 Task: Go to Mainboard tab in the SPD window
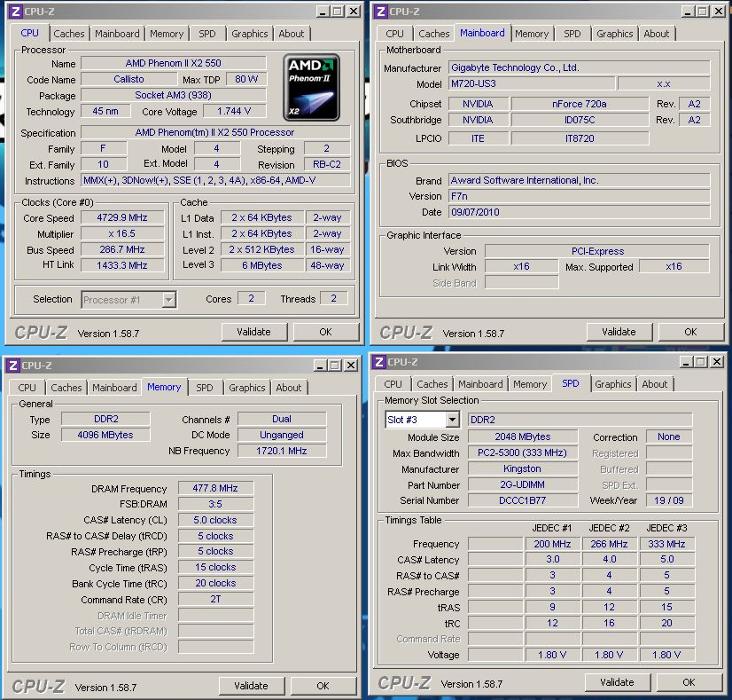pyautogui.click(x=480, y=384)
